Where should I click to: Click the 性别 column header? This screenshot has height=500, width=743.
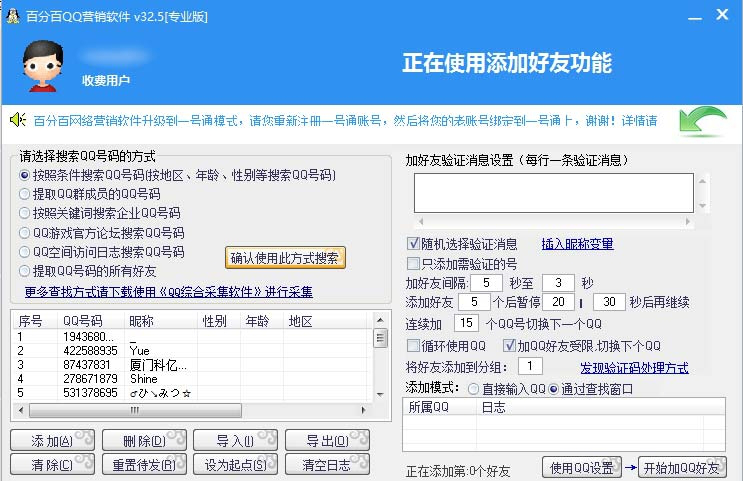[219, 321]
